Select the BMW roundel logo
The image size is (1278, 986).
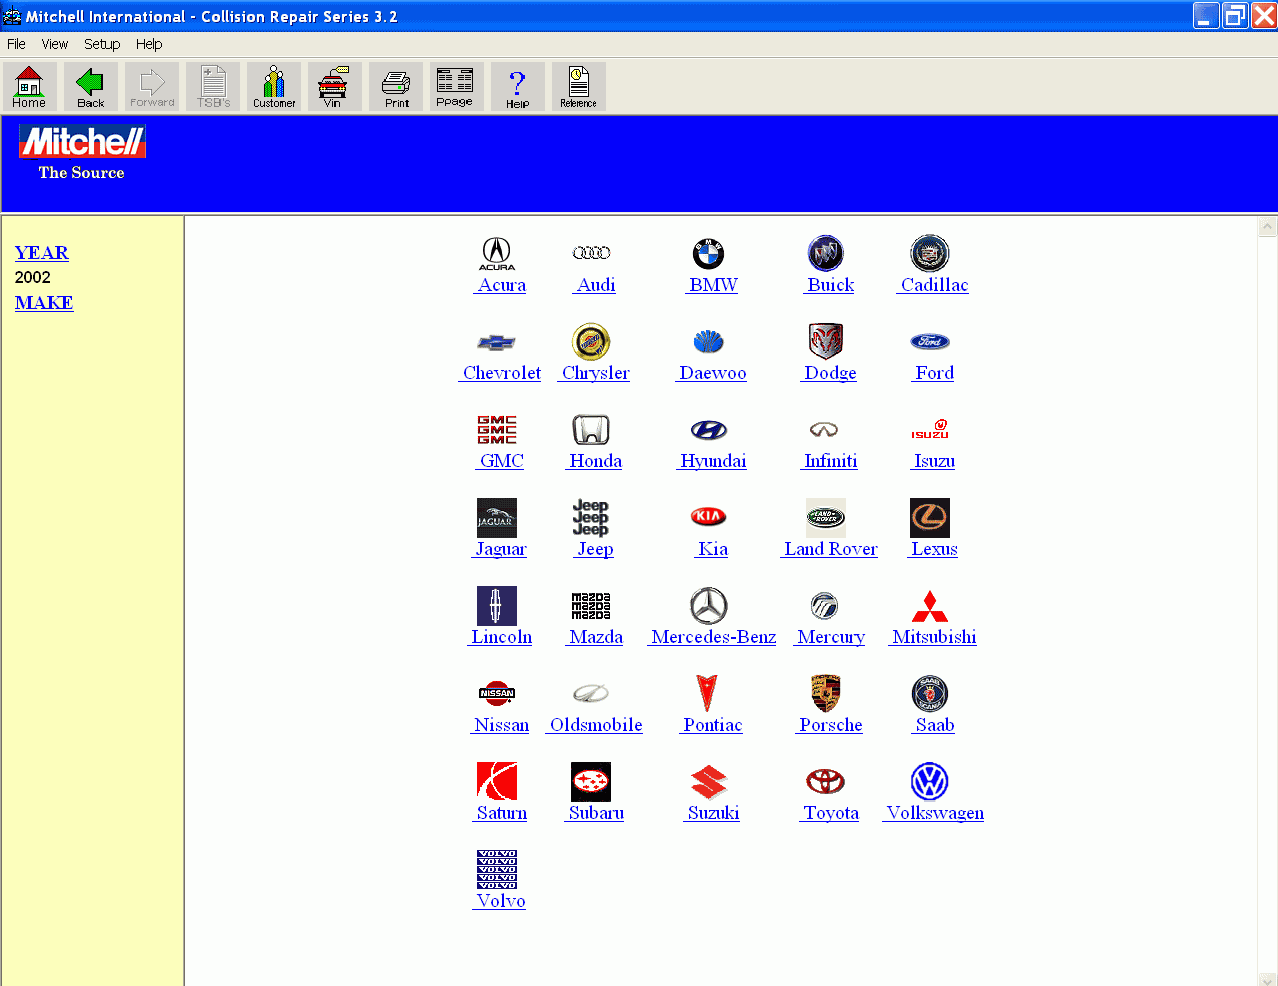pos(708,254)
